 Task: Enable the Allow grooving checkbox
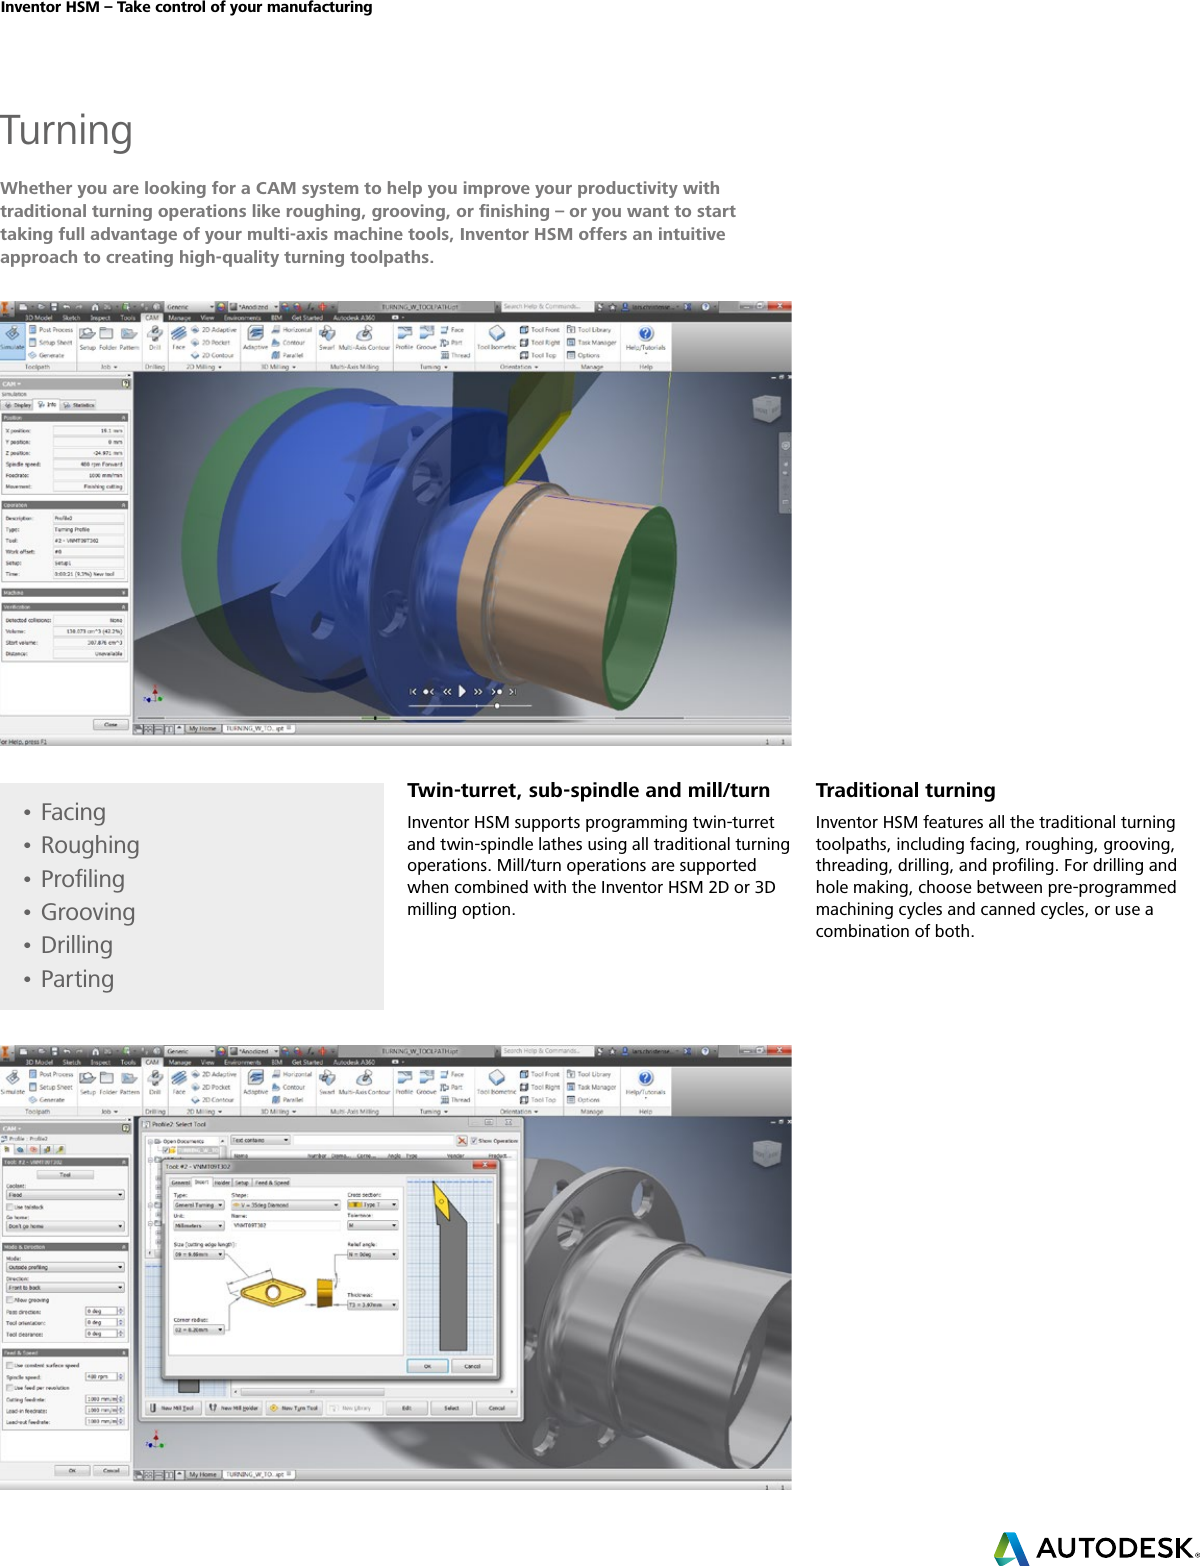(x=11, y=1300)
